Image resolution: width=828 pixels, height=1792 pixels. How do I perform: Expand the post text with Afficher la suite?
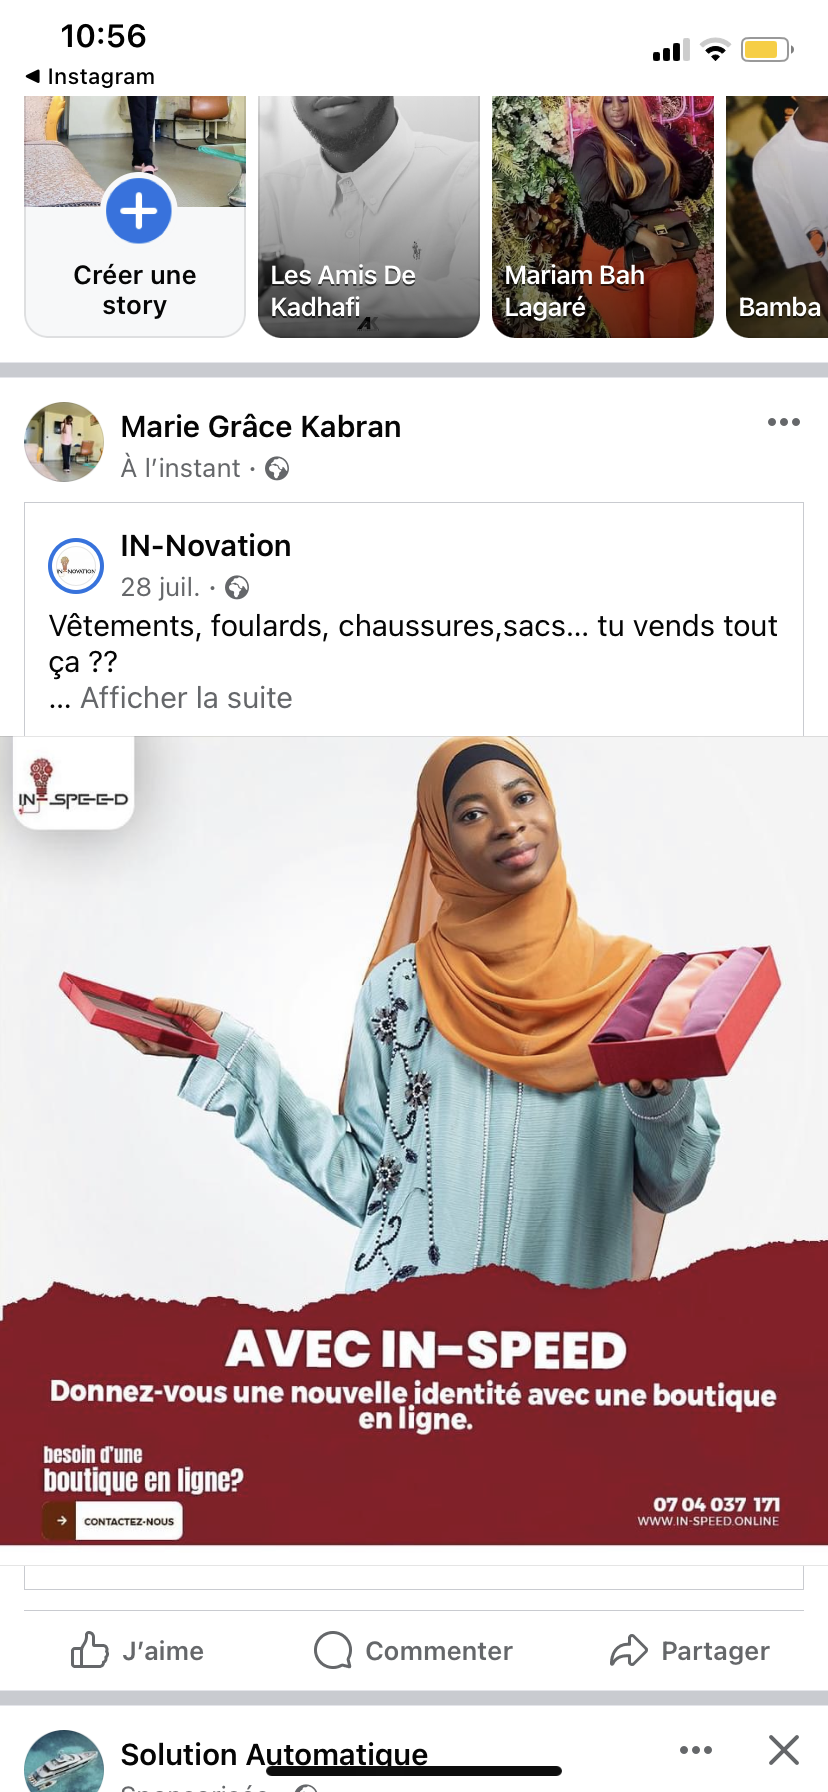point(186,698)
